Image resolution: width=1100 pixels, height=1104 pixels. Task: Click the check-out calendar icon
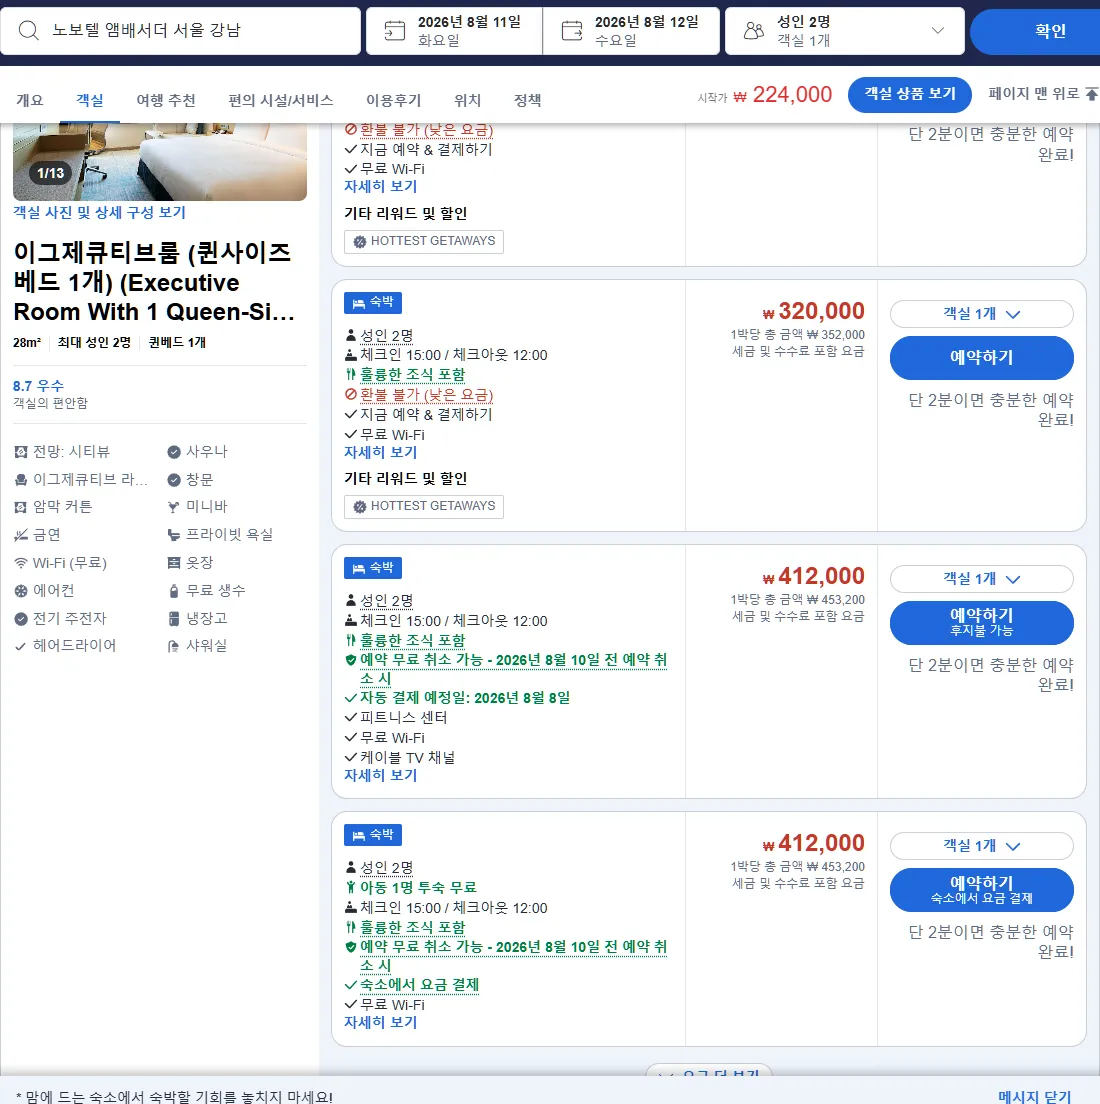(572, 31)
